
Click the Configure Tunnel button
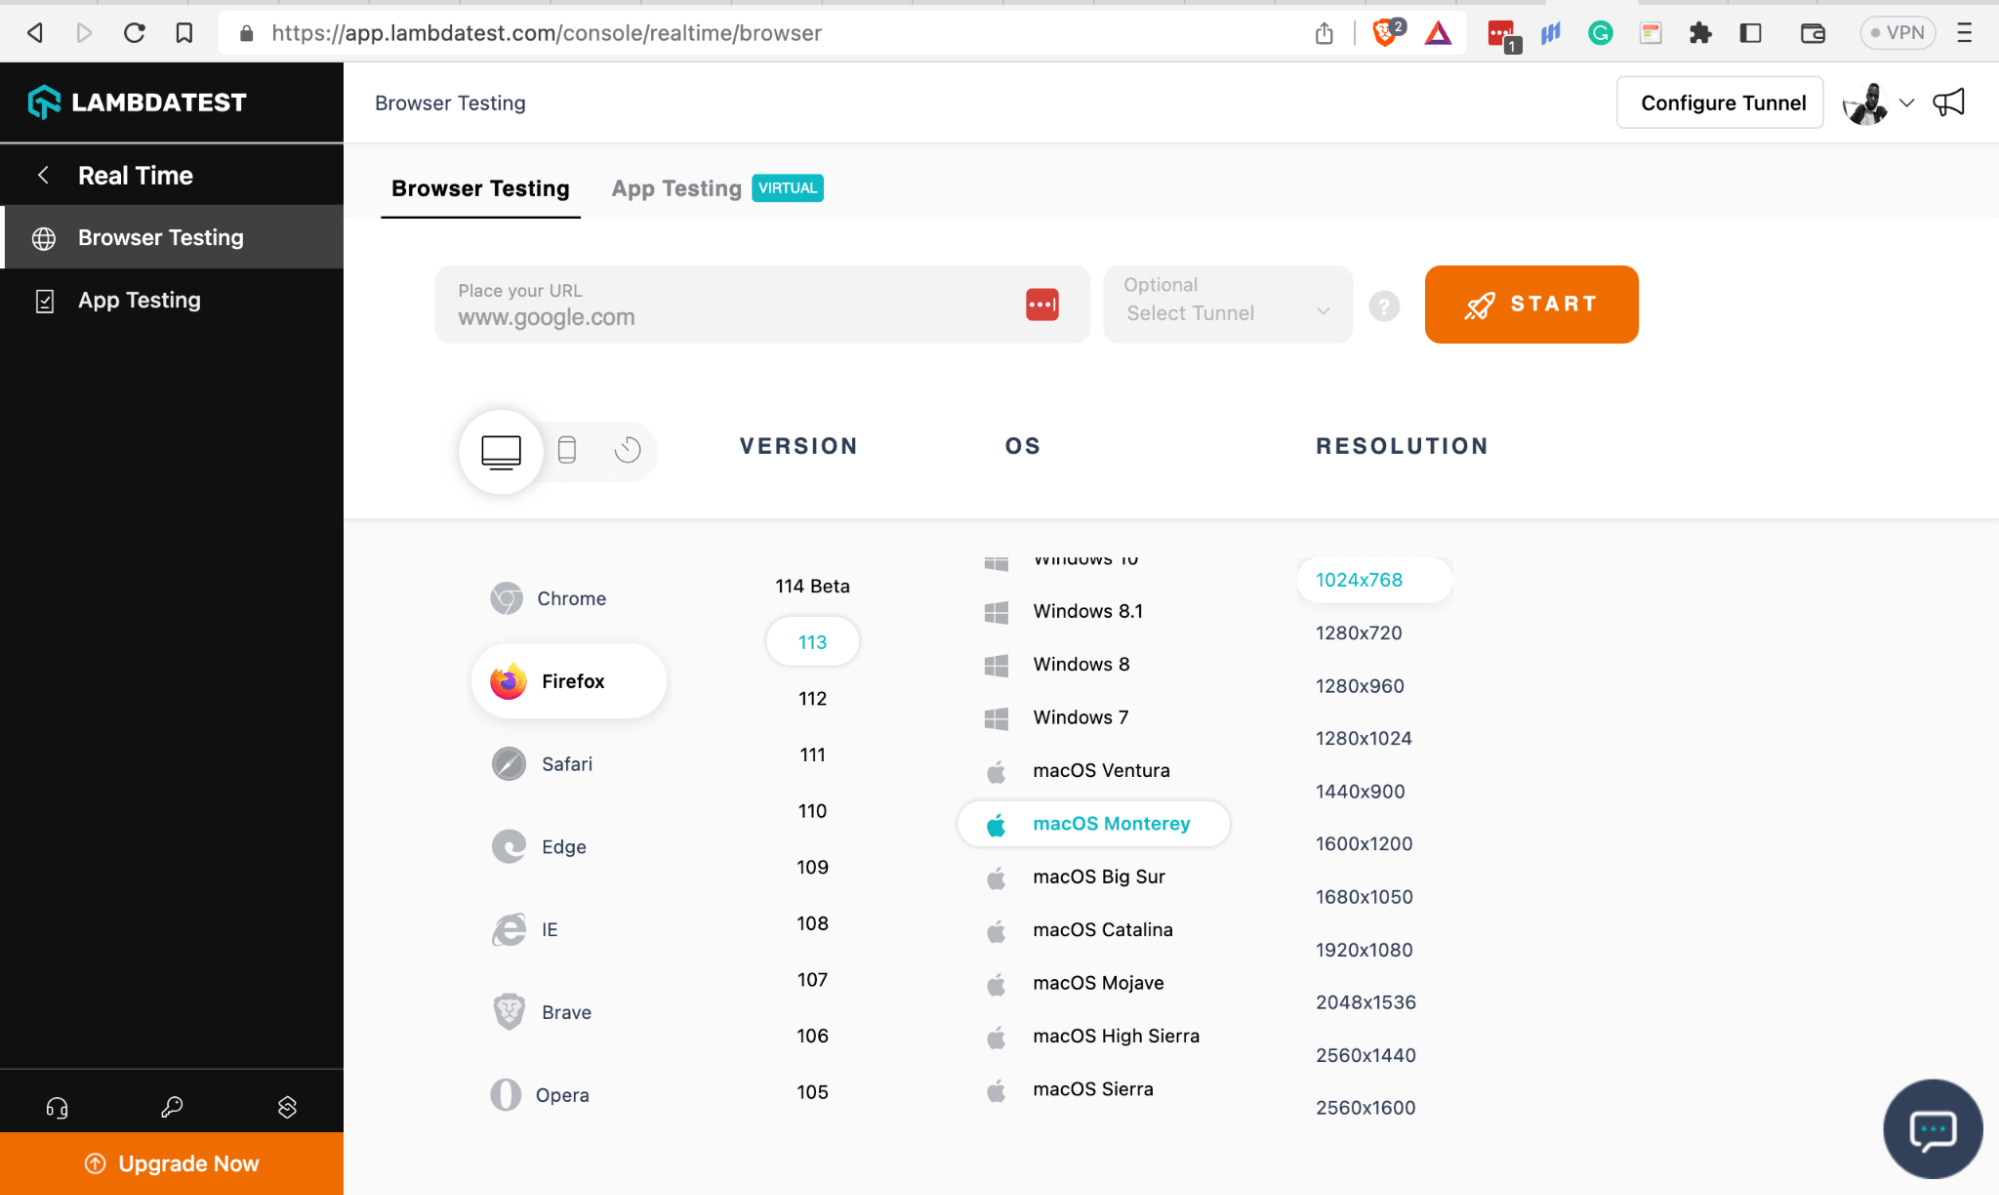tap(1721, 103)
